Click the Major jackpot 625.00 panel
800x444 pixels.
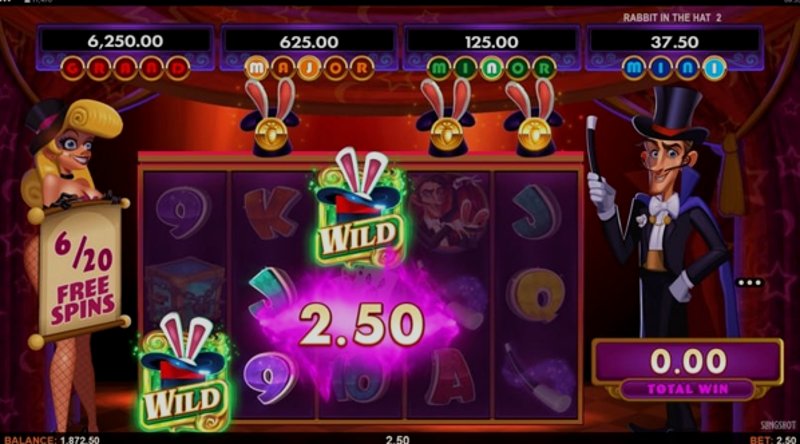pyautogui.click(x=309, y=50)
